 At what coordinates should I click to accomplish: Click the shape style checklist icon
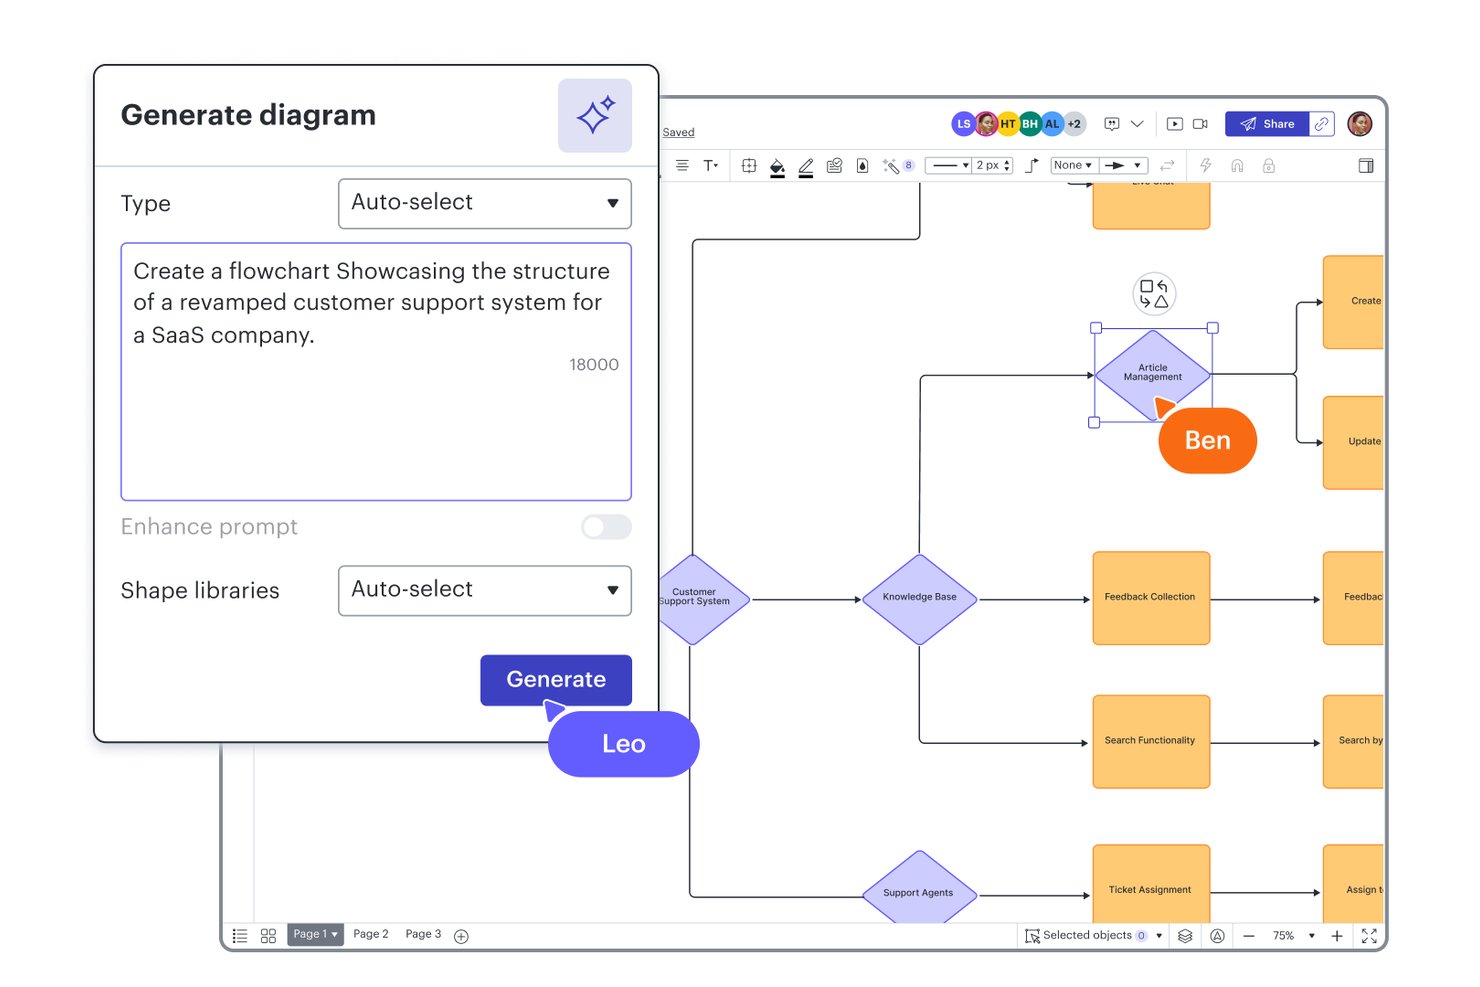(834, 166)
